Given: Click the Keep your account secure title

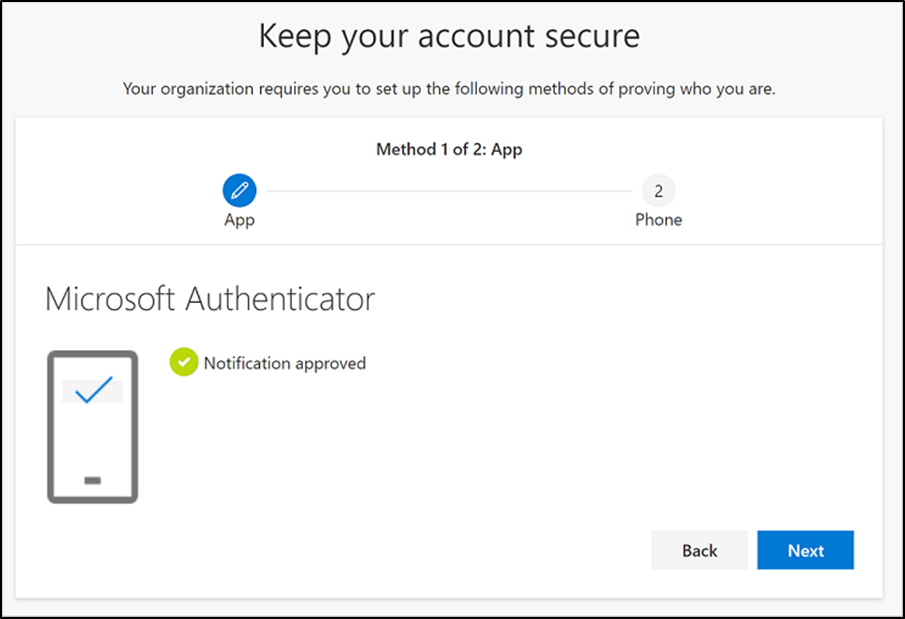Looking at the screenshot, I should [x=449, y=36].
